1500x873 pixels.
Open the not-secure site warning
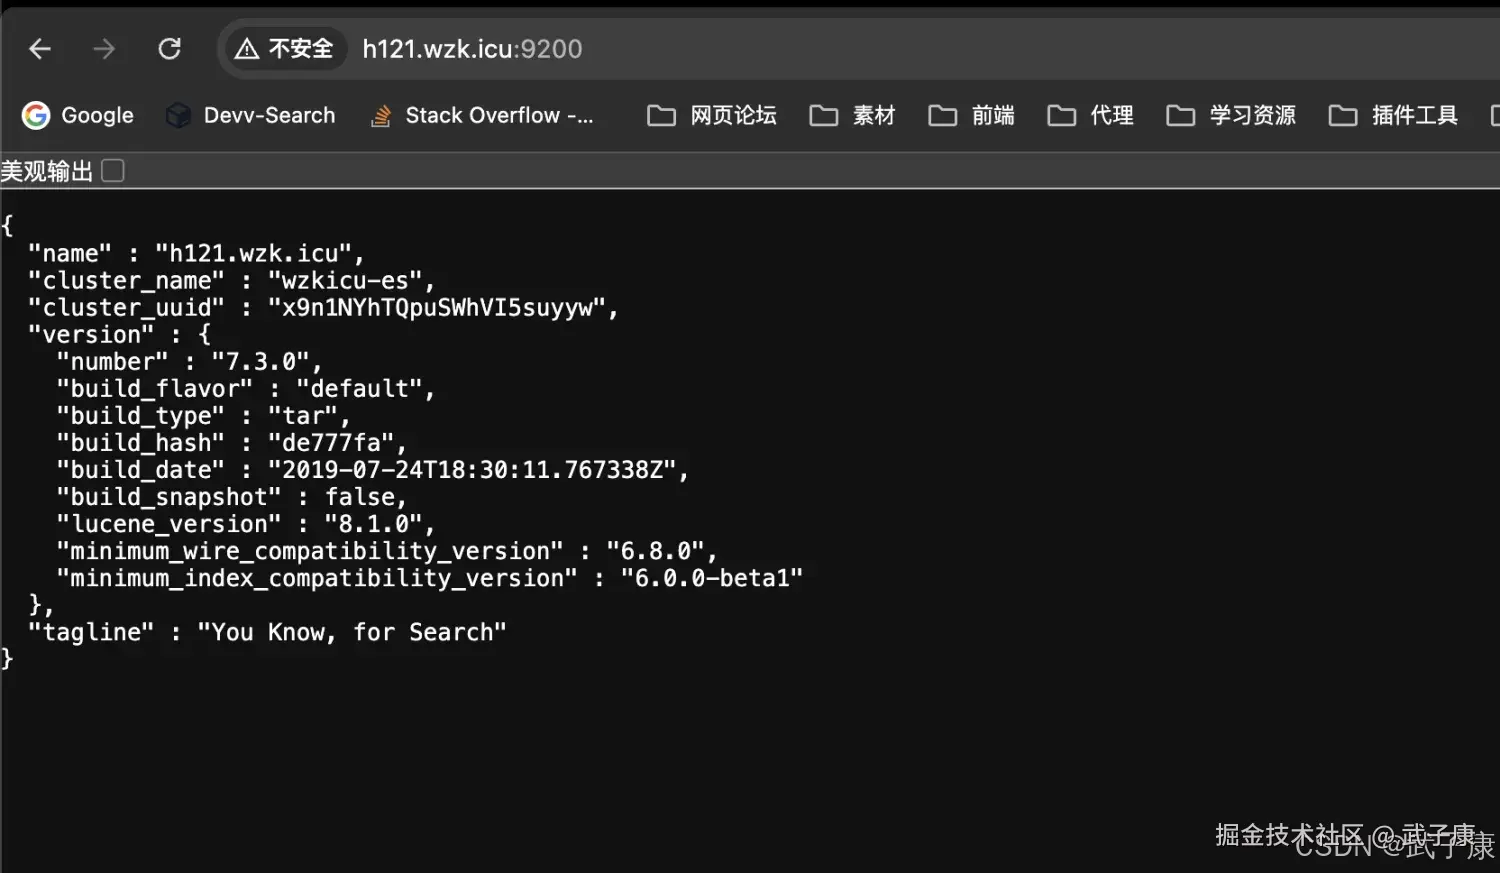(284, 49)
